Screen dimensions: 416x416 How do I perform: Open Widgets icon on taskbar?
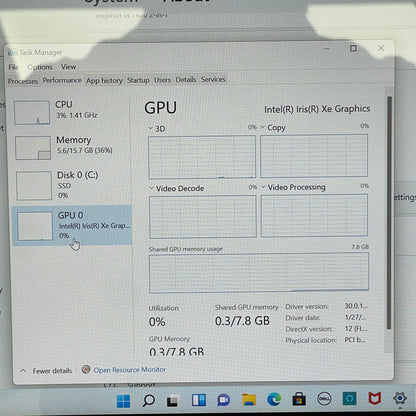(199, 400)
